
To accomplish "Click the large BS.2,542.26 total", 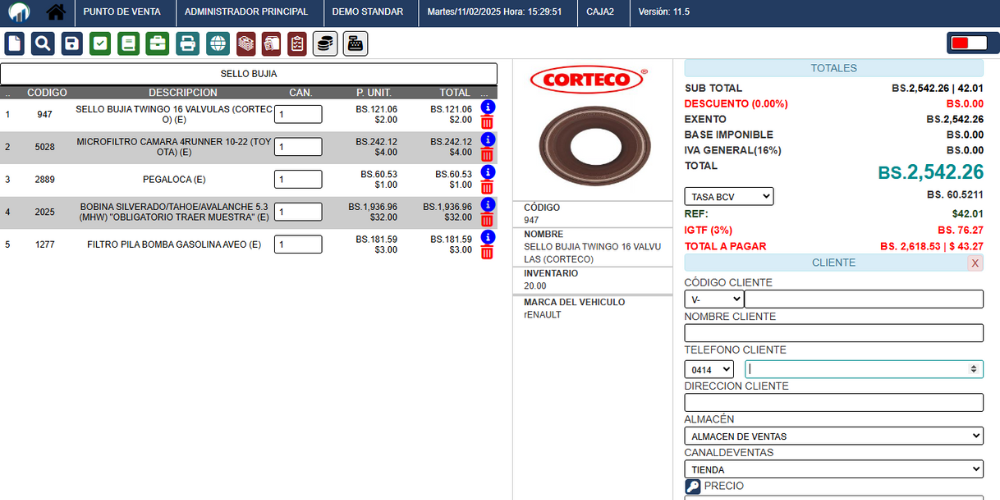I will click(931, 172).
